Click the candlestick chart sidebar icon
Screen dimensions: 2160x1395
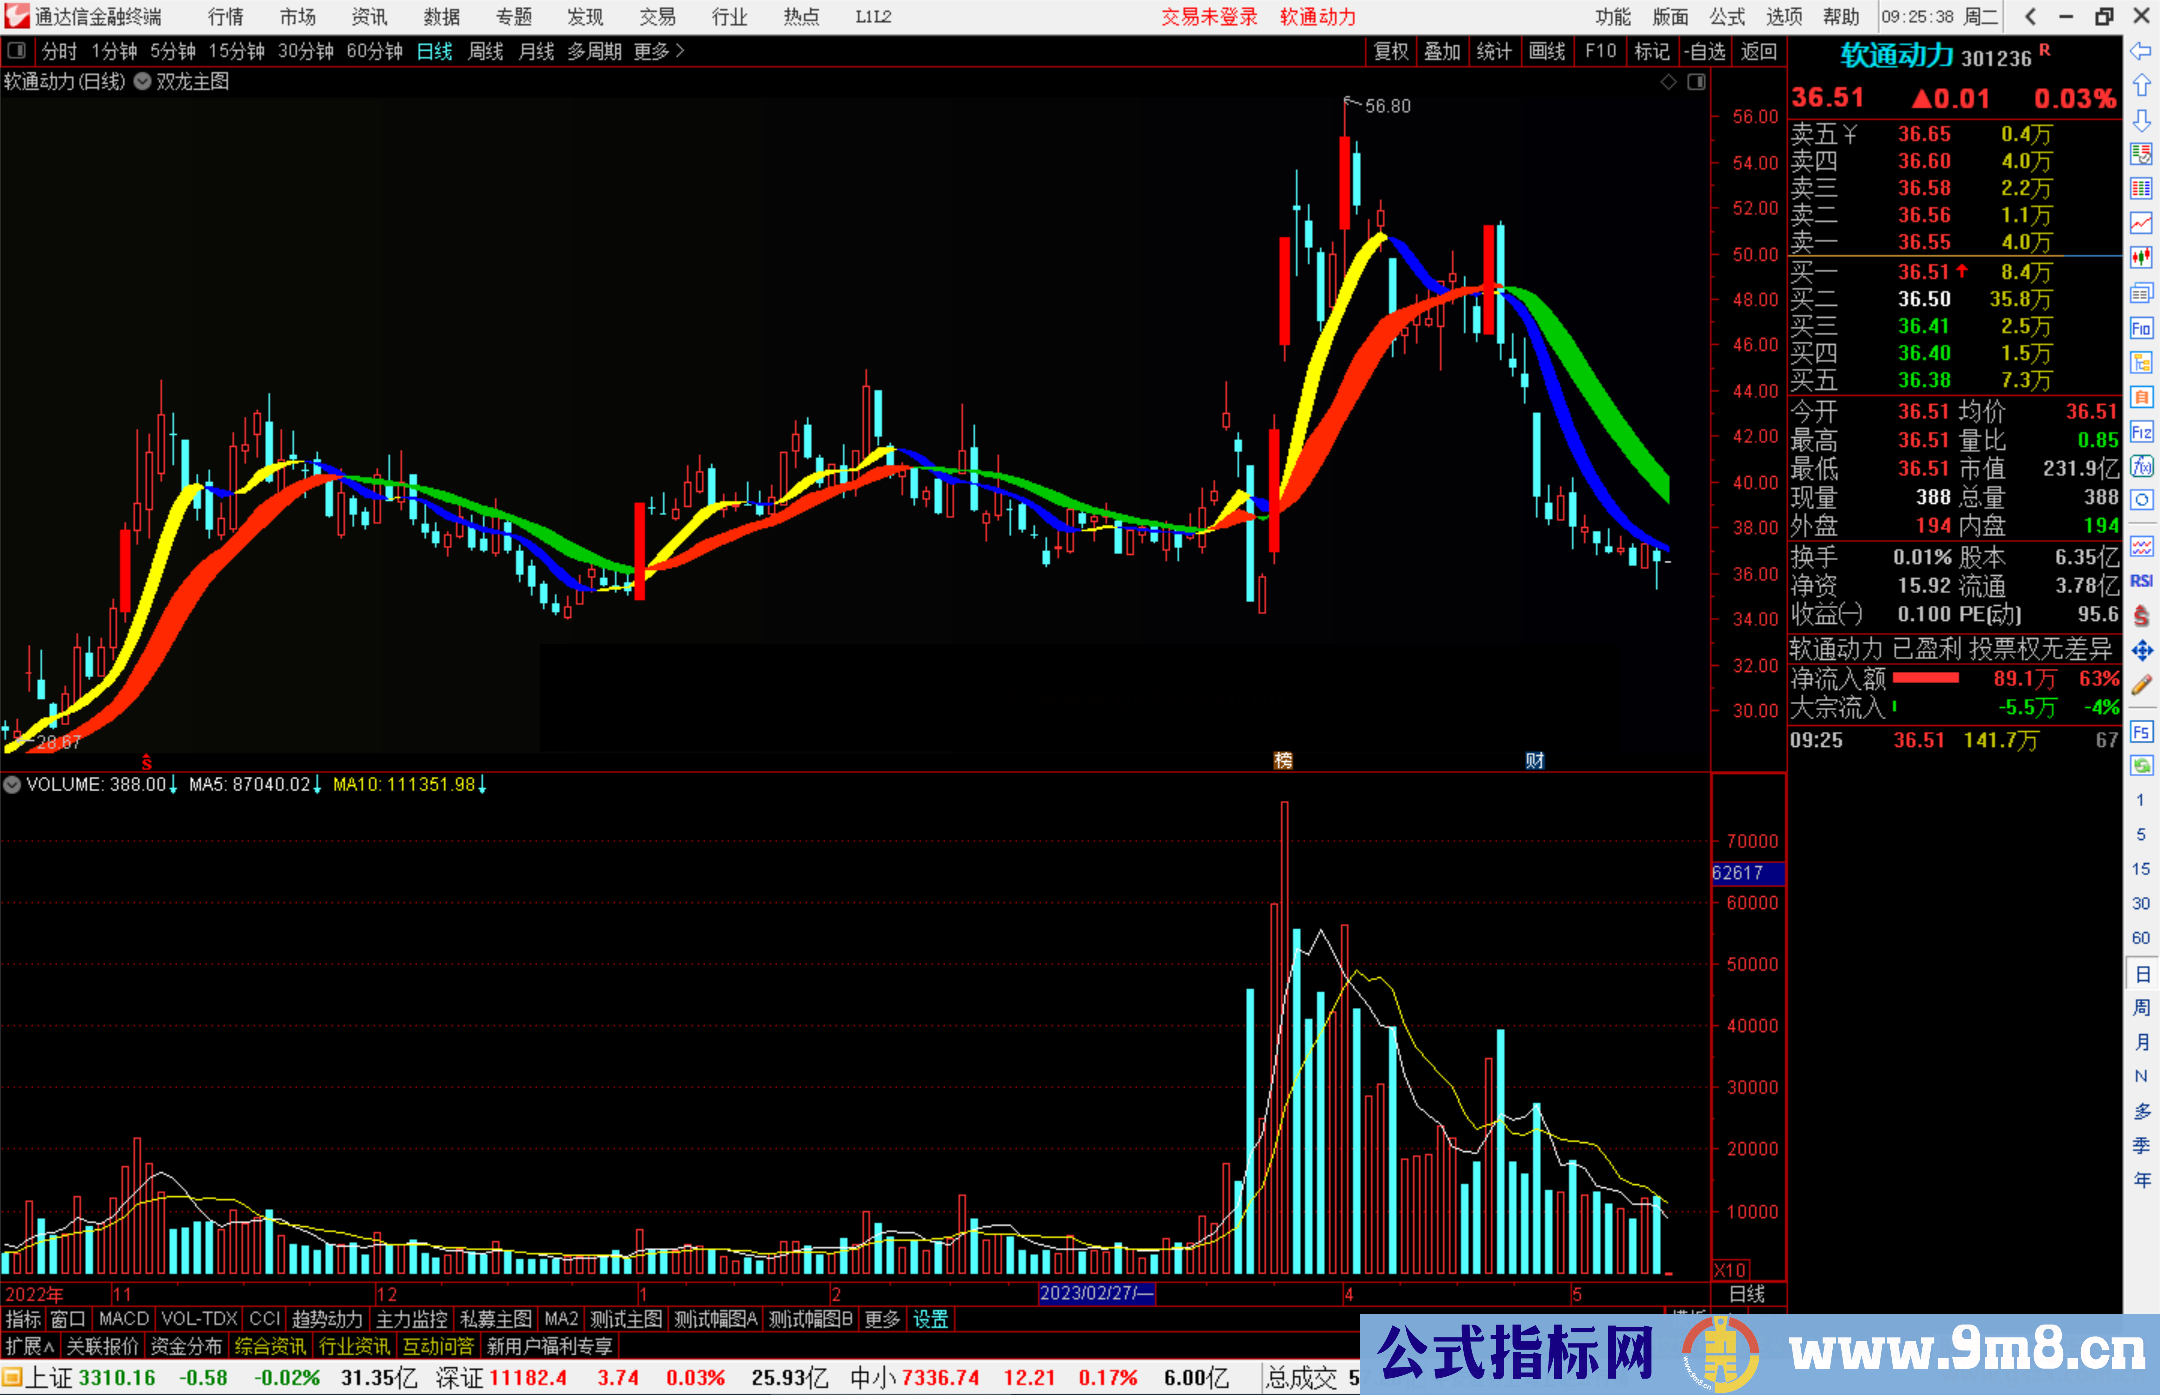tap(2141, 258)
